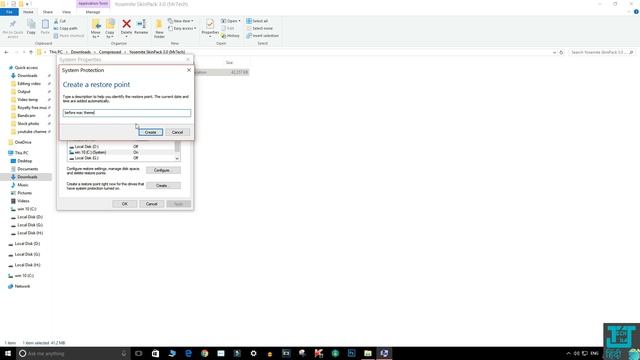The width and height of the screenshot is (640, 360).
Task: Show hidden system tray icons chevron
Action: 568,353
